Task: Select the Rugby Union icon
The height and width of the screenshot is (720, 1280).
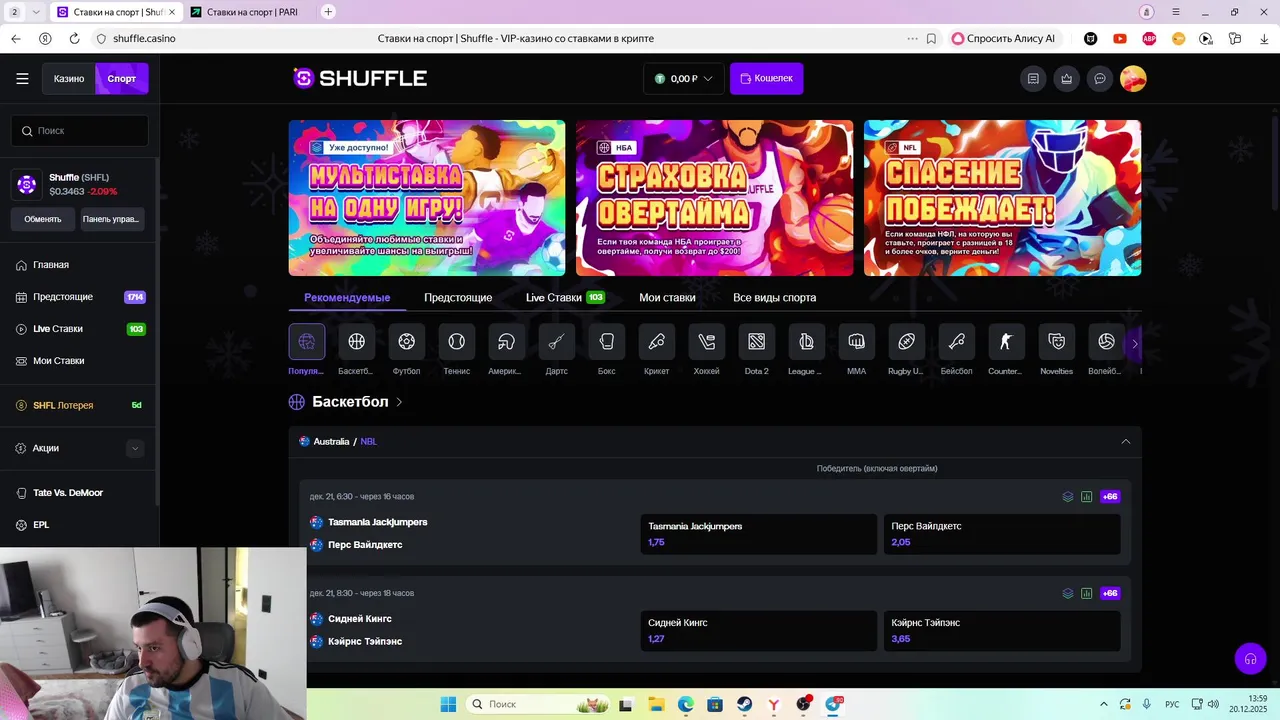Action: (x=906, y=342)
